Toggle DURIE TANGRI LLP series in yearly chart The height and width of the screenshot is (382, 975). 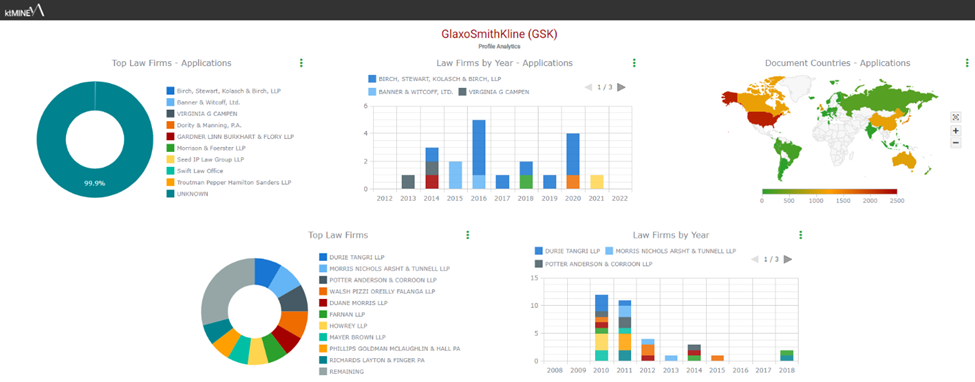click(567, 251)
